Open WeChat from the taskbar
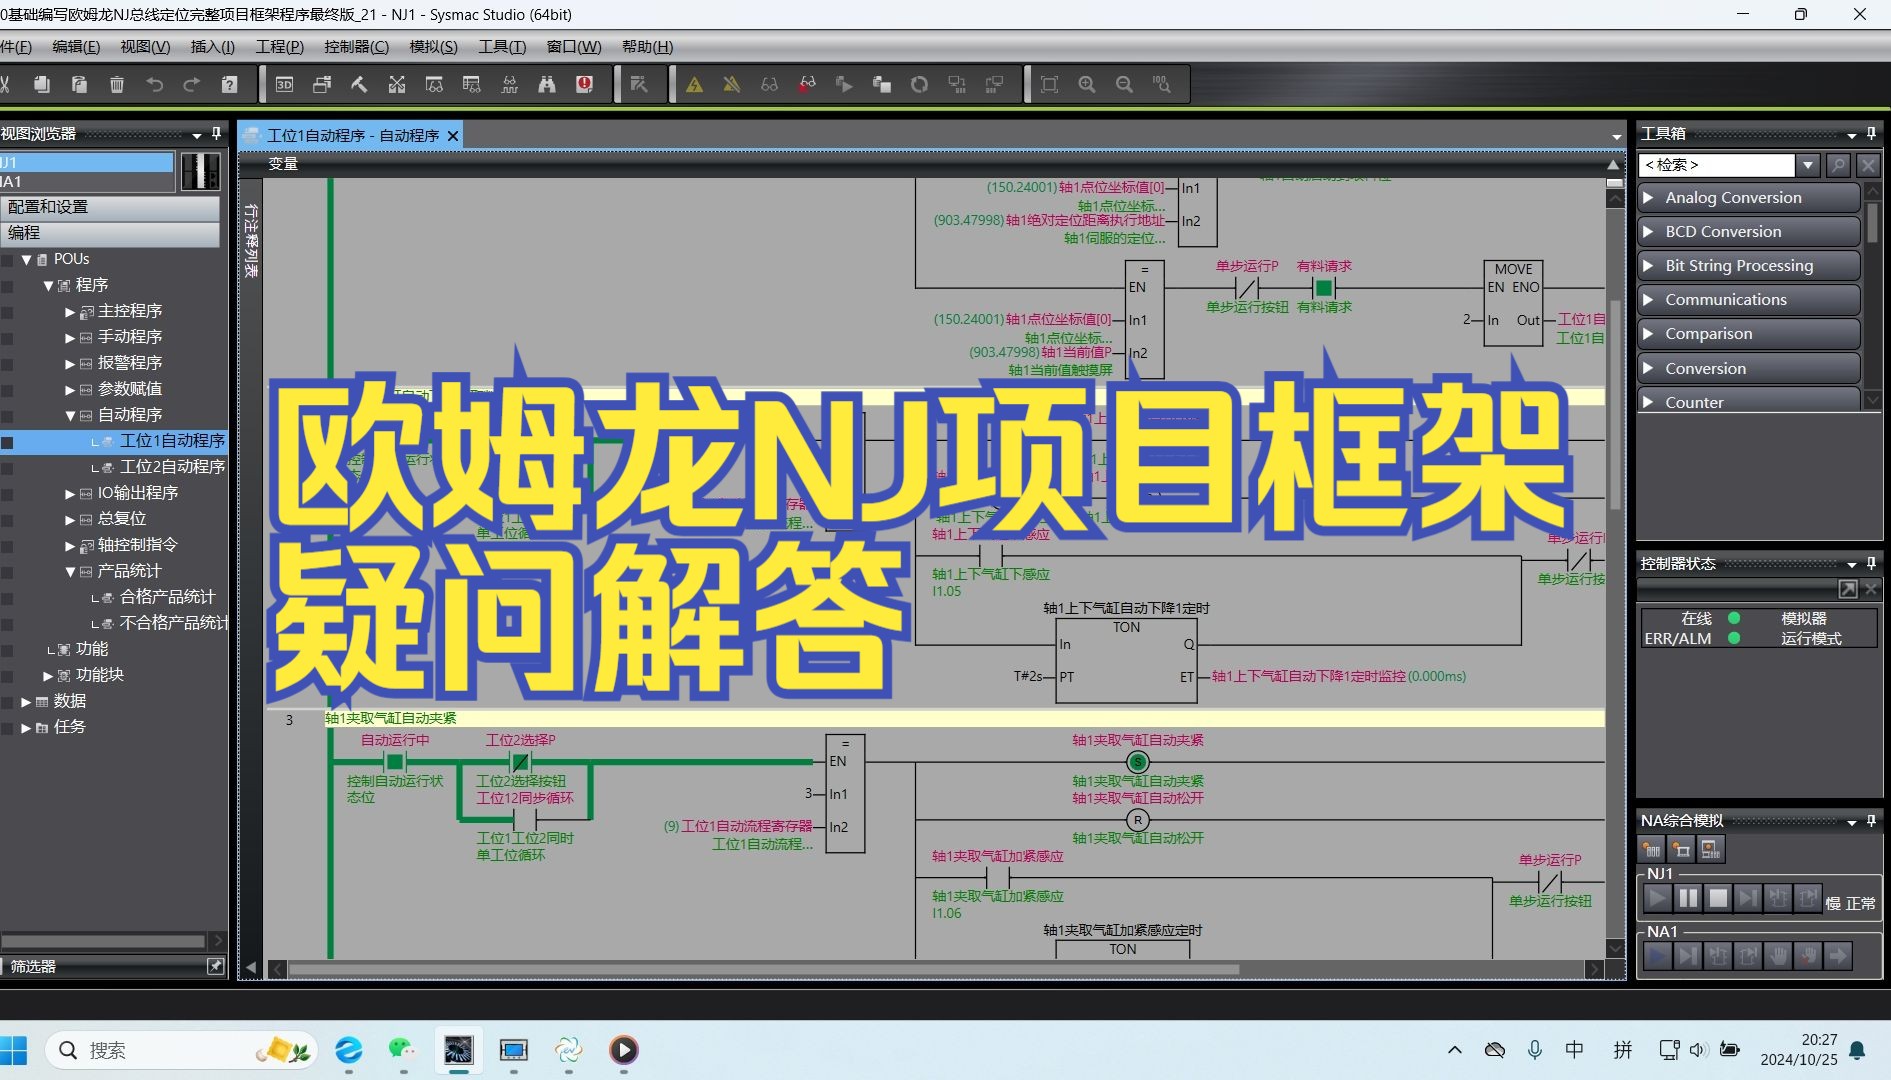This screenshot has width=1891, height=1080. [403, 1050]
